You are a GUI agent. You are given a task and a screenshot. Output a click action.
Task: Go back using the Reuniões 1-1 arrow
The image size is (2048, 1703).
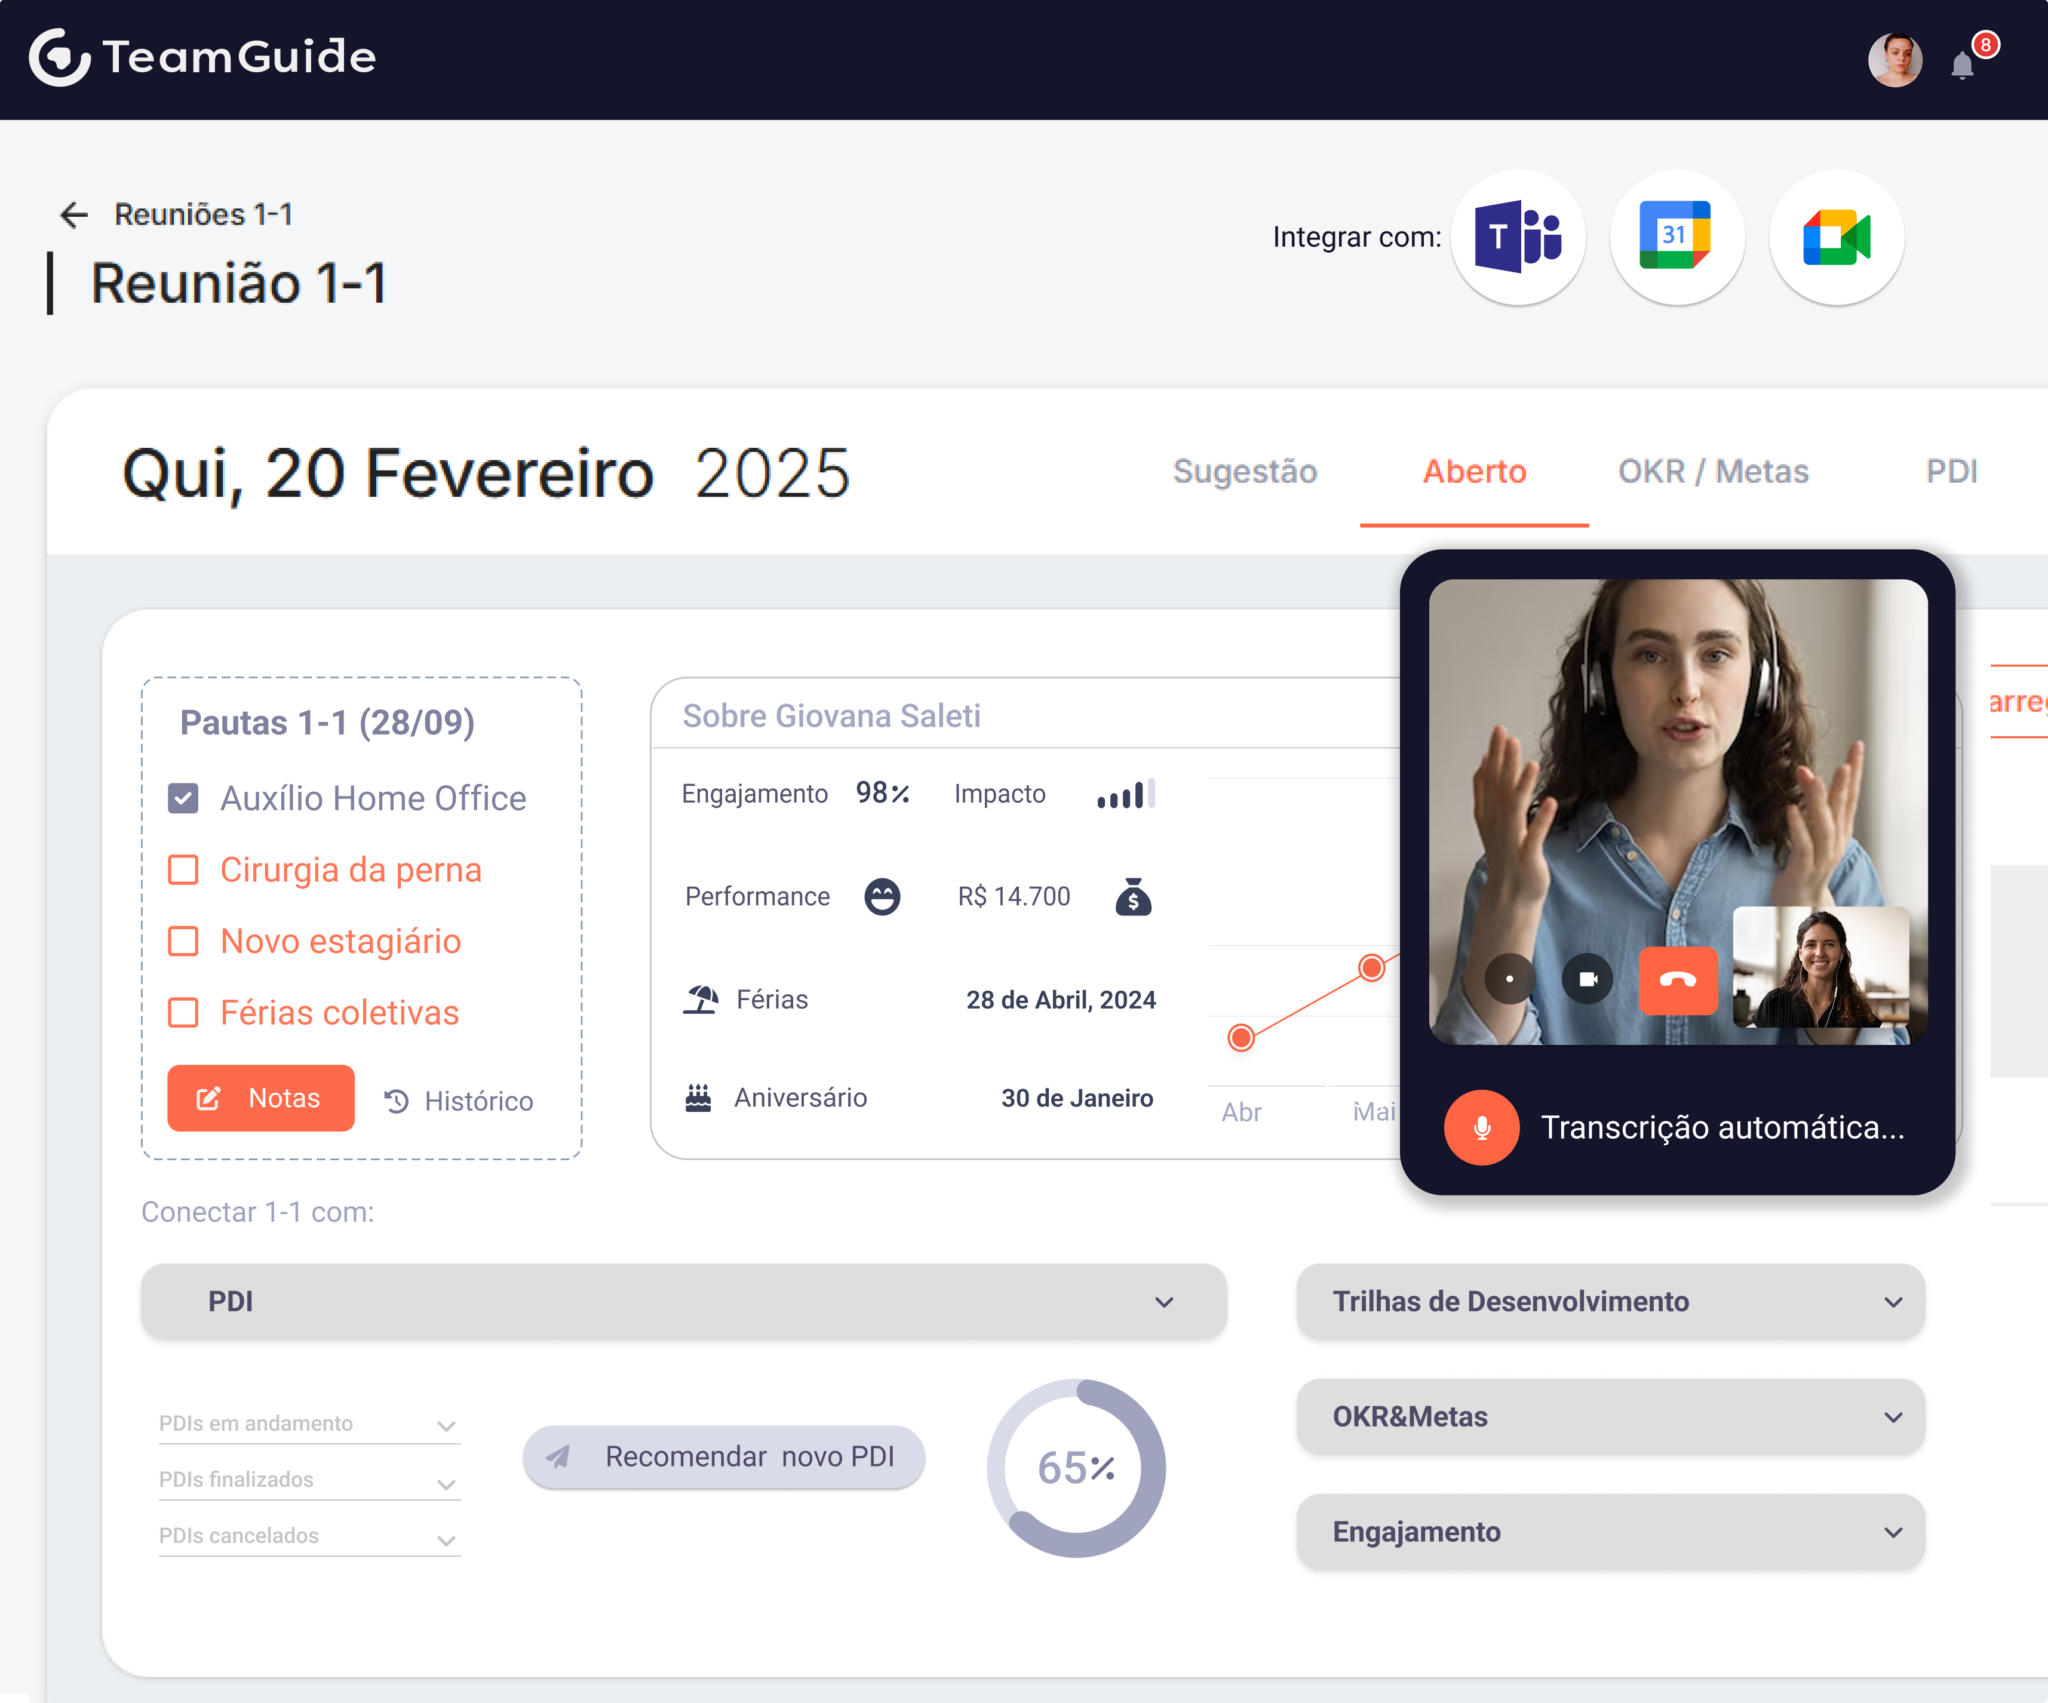(74, 214)
